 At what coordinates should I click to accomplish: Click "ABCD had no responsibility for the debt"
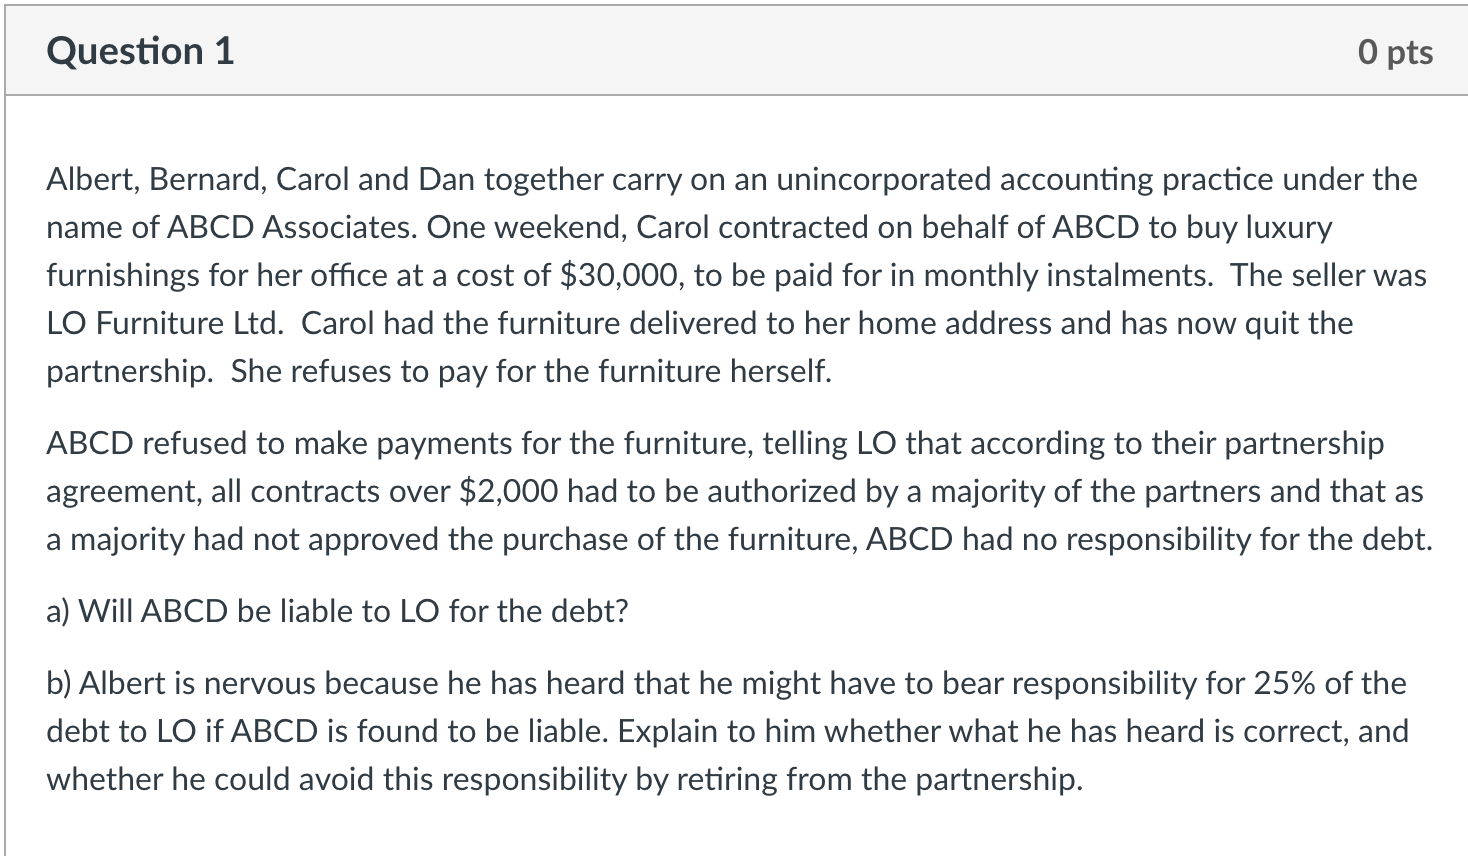coord(1148,540)
